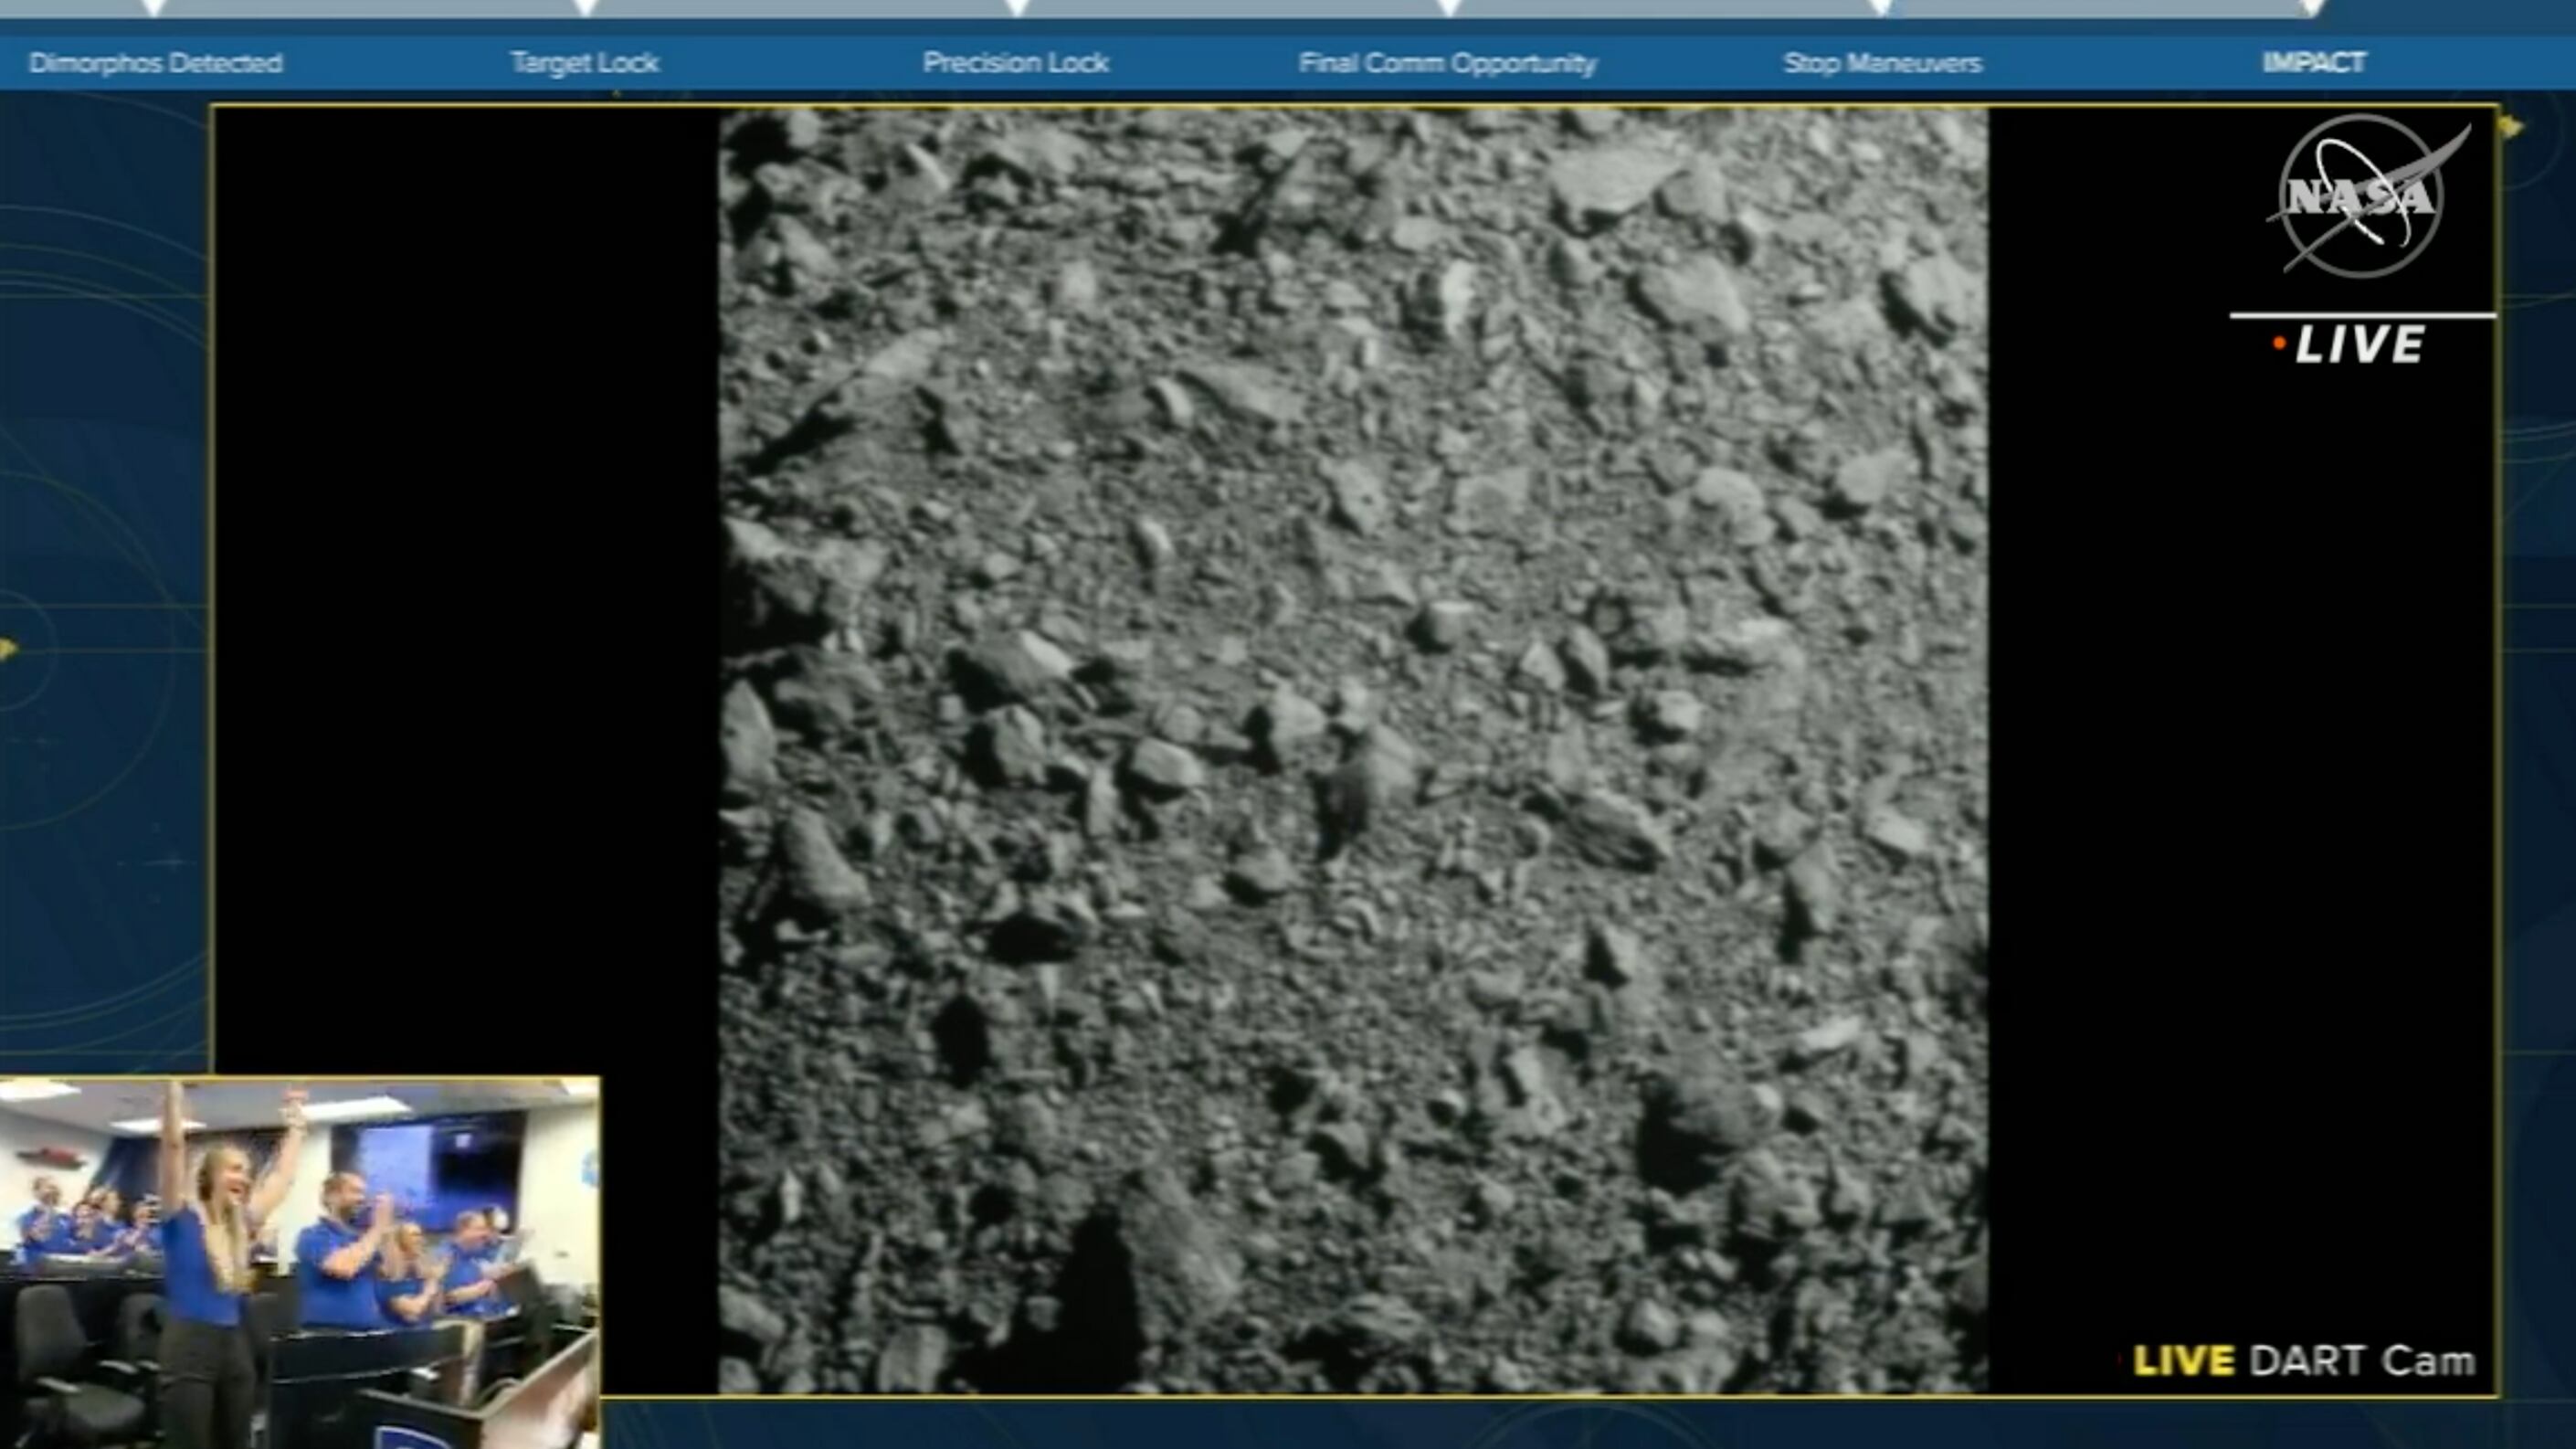Select the Final Comm Opportunity milestone
This screenshot has width=2576, height=1449.
tap(1448, 63)
